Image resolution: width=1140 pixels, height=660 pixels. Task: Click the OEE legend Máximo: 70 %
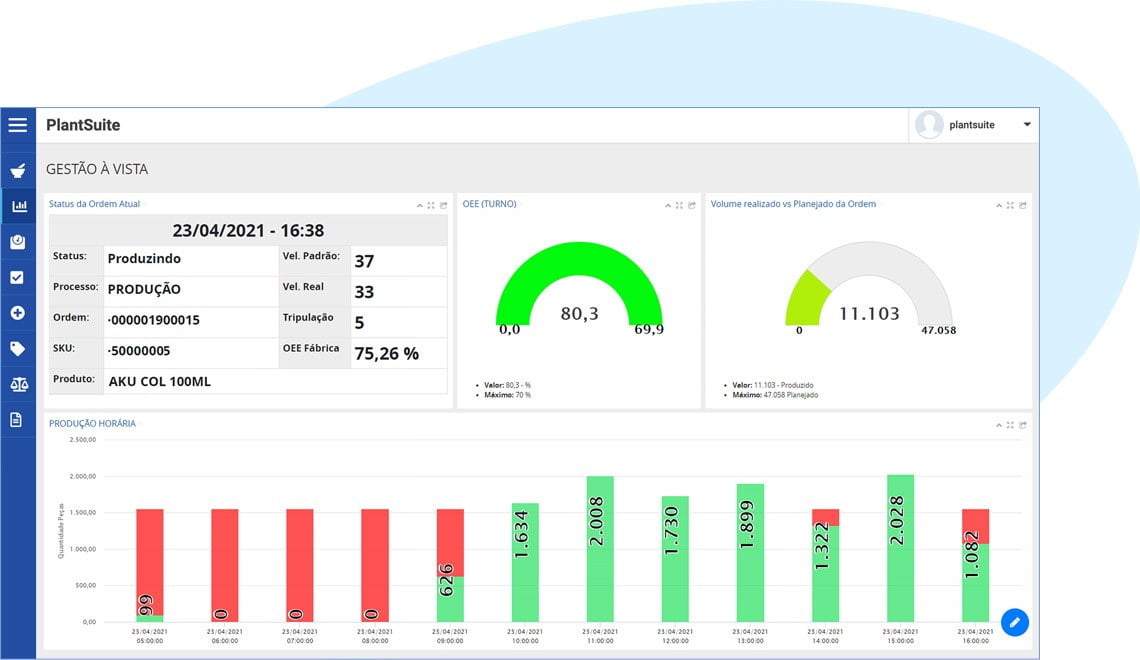pos(507,395)
